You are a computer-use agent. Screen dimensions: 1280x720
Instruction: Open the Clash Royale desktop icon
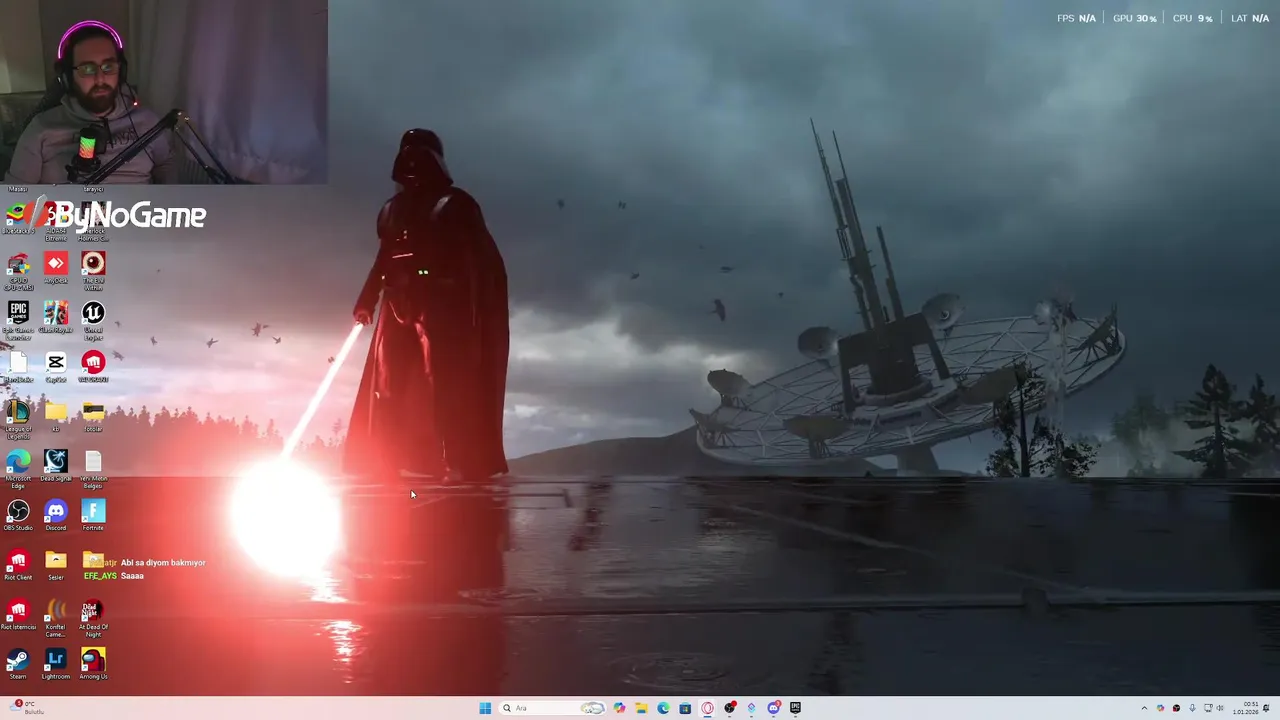[x=56, y=317]
